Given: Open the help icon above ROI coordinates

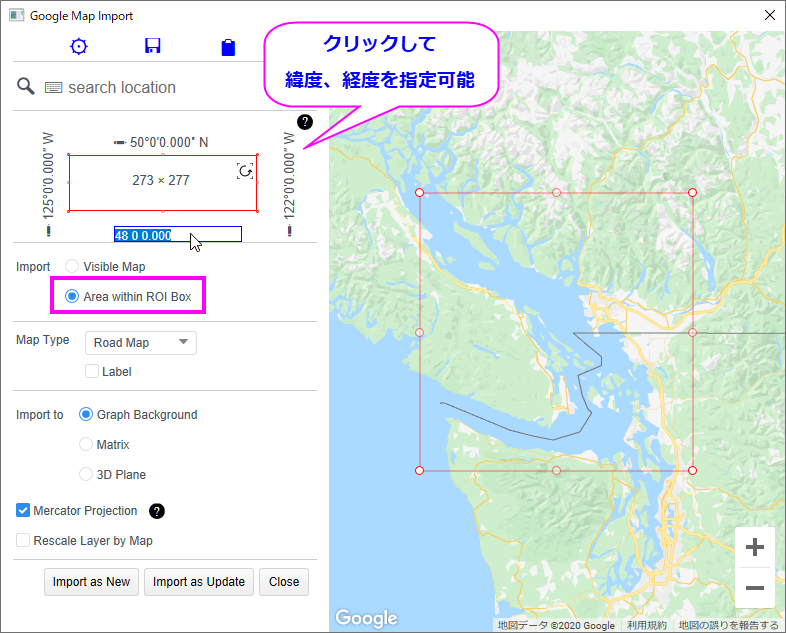Looking at the screenshot, I should [x=305, y=122].
